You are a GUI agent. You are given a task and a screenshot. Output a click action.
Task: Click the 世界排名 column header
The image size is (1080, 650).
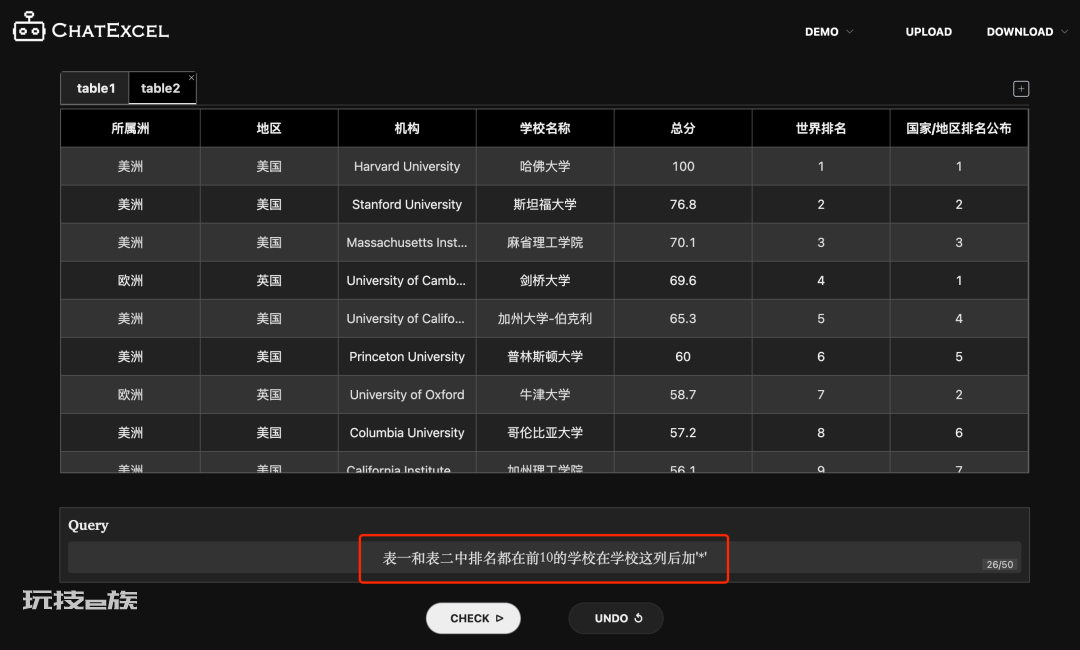coord(821,128)
